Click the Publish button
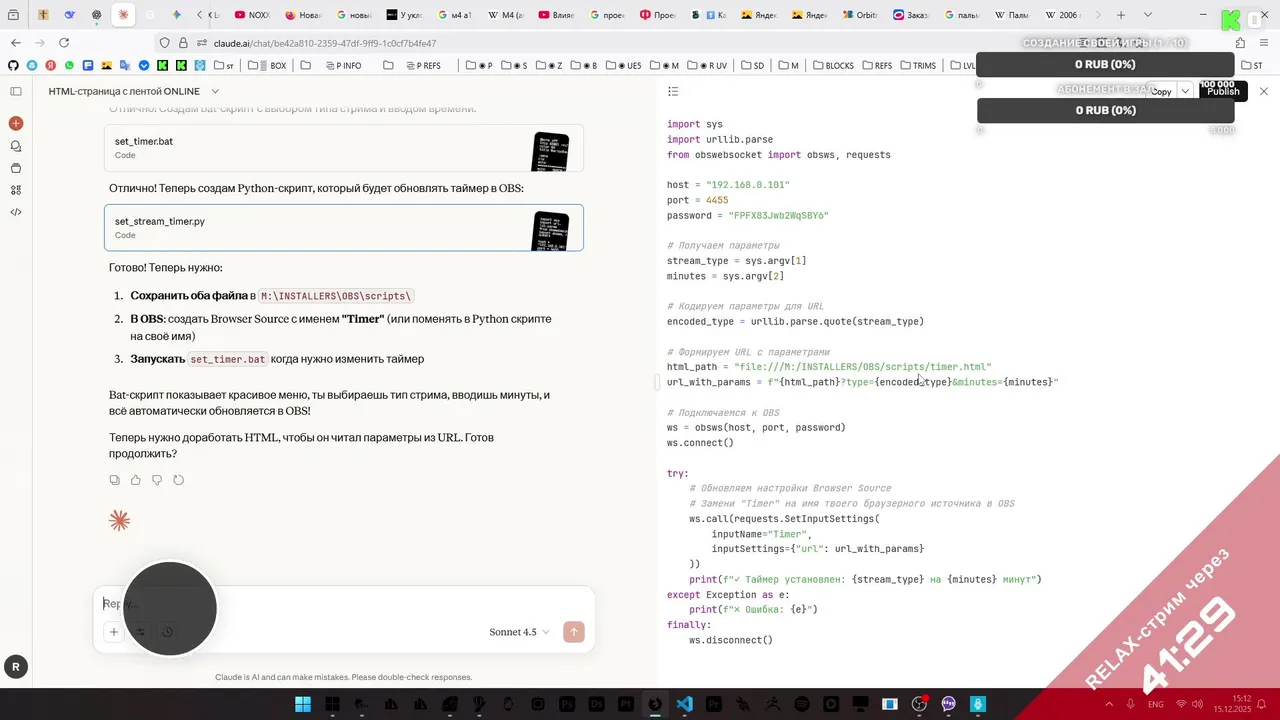This screenshot has width=1280, height=720. [x=1223, y=91]
